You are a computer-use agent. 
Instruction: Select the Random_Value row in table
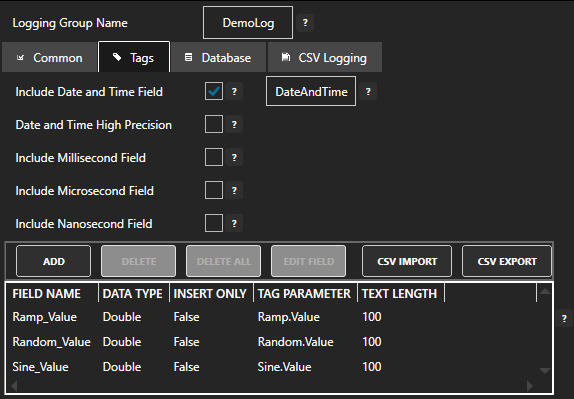(271, 342)
